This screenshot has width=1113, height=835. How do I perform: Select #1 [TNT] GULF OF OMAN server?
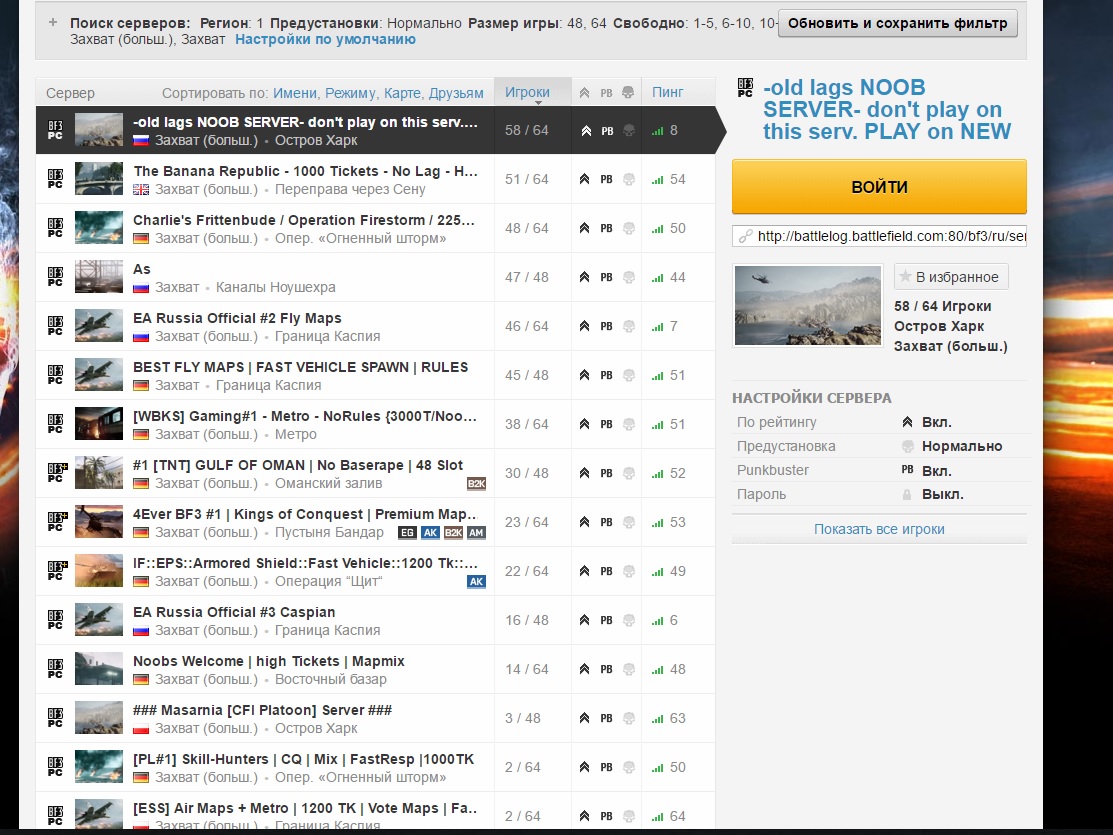click(x=375, y=473)
